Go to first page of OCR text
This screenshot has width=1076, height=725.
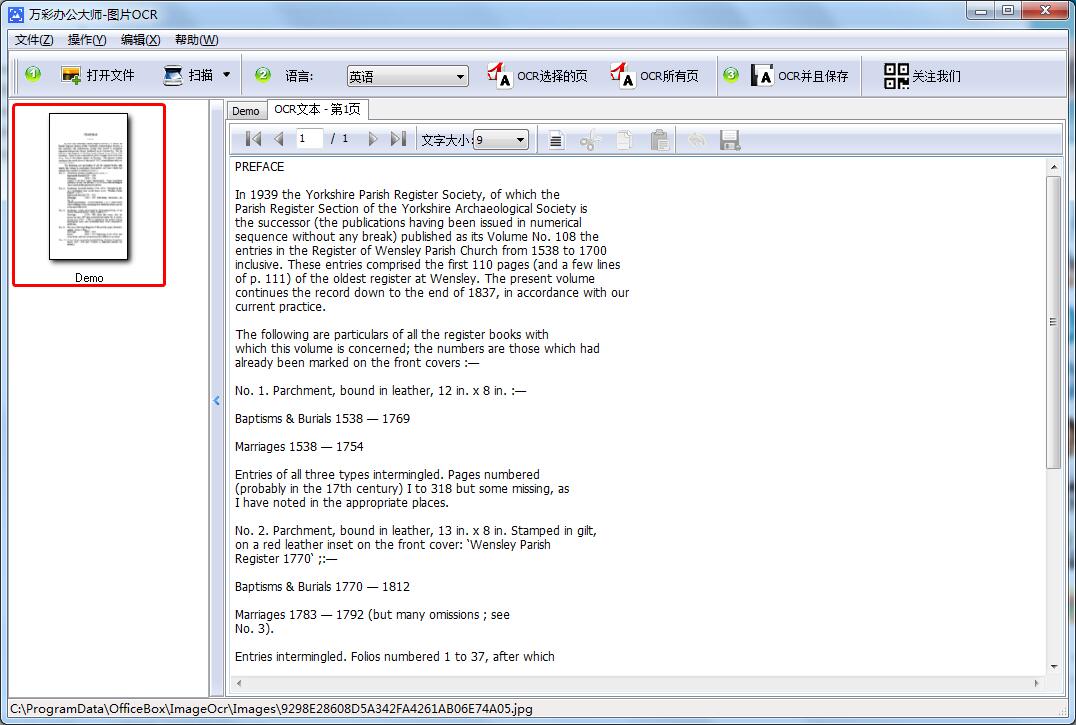pos(253,140)
